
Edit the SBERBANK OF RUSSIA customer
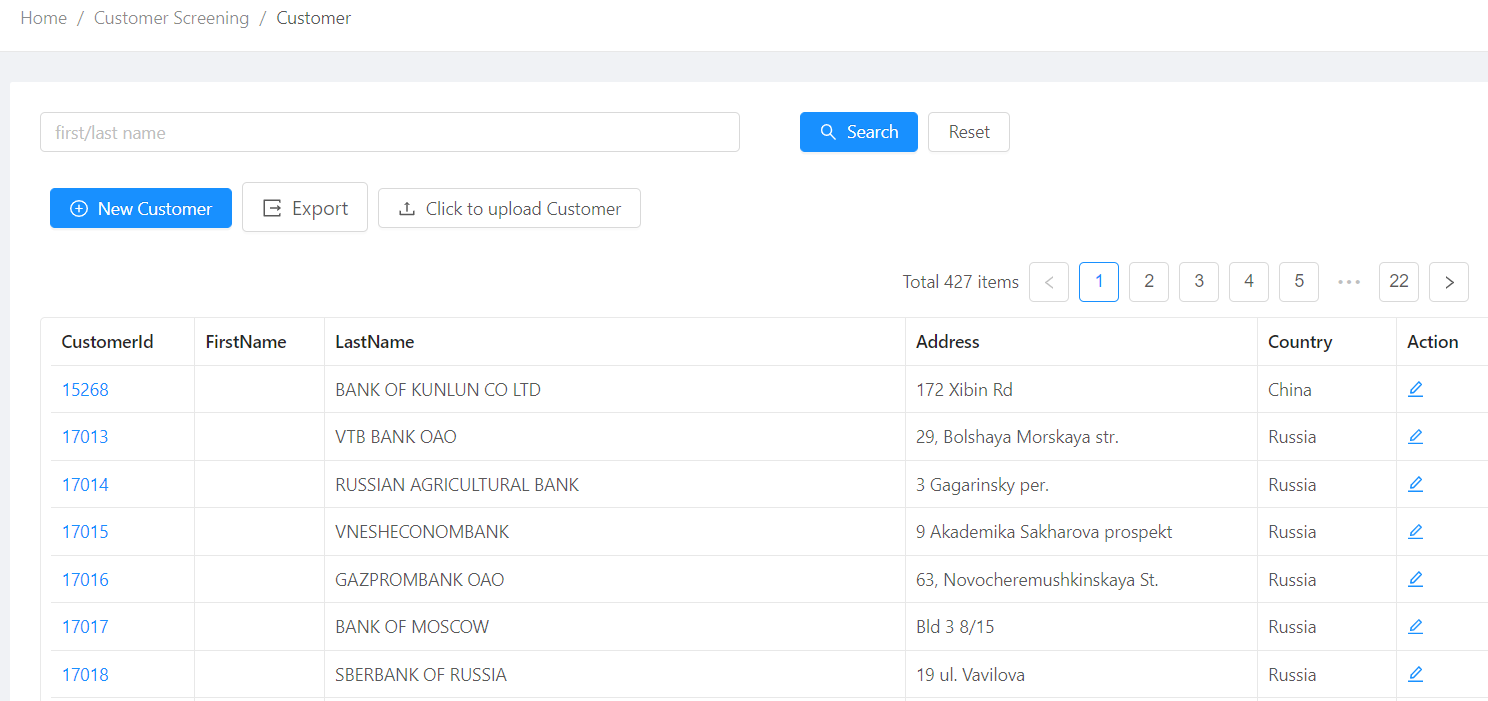(x=1415, y=674)
